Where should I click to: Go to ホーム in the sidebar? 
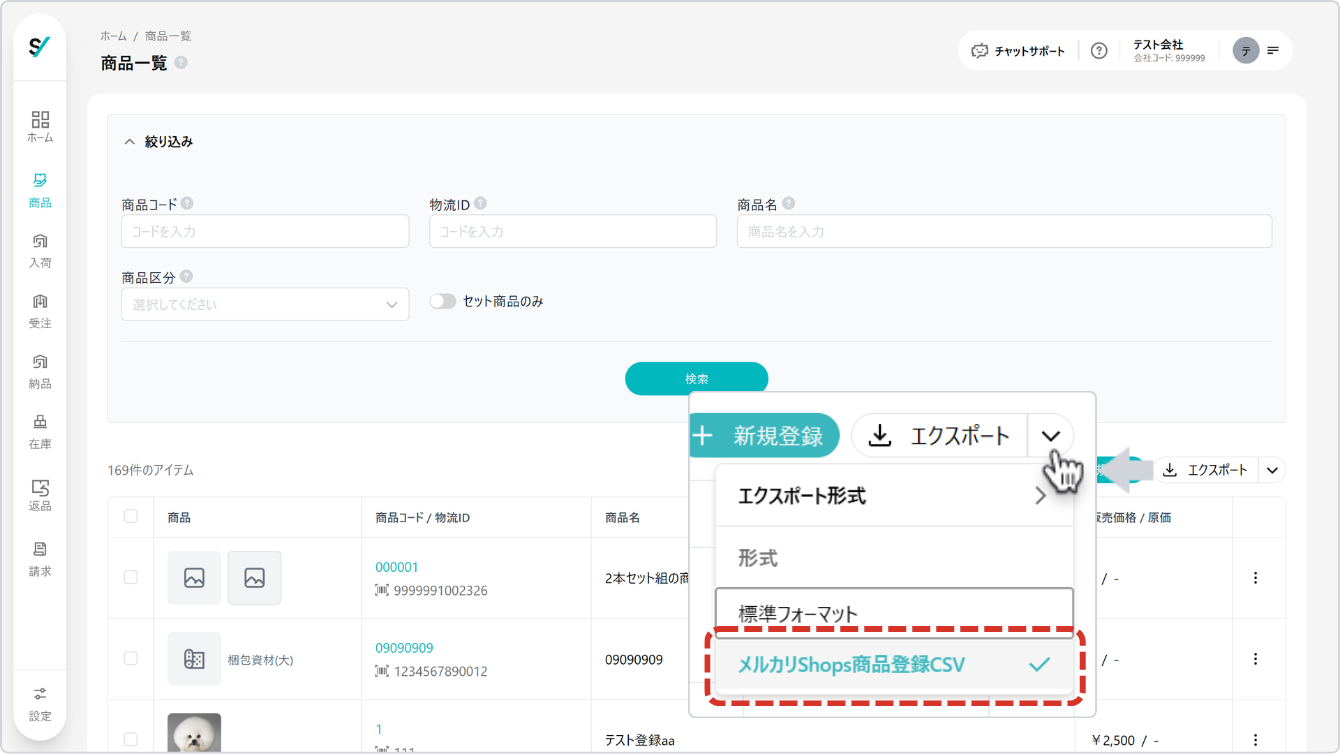(x=40, y=126)
